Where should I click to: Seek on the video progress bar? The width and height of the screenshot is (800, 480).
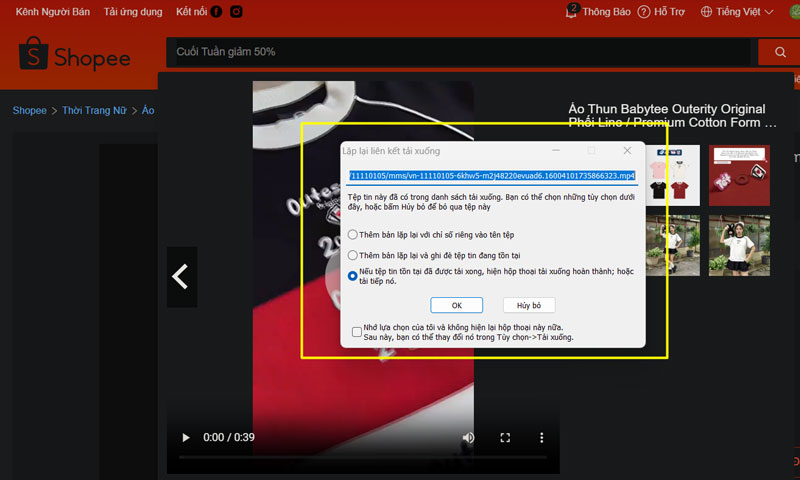click(363, 458)
